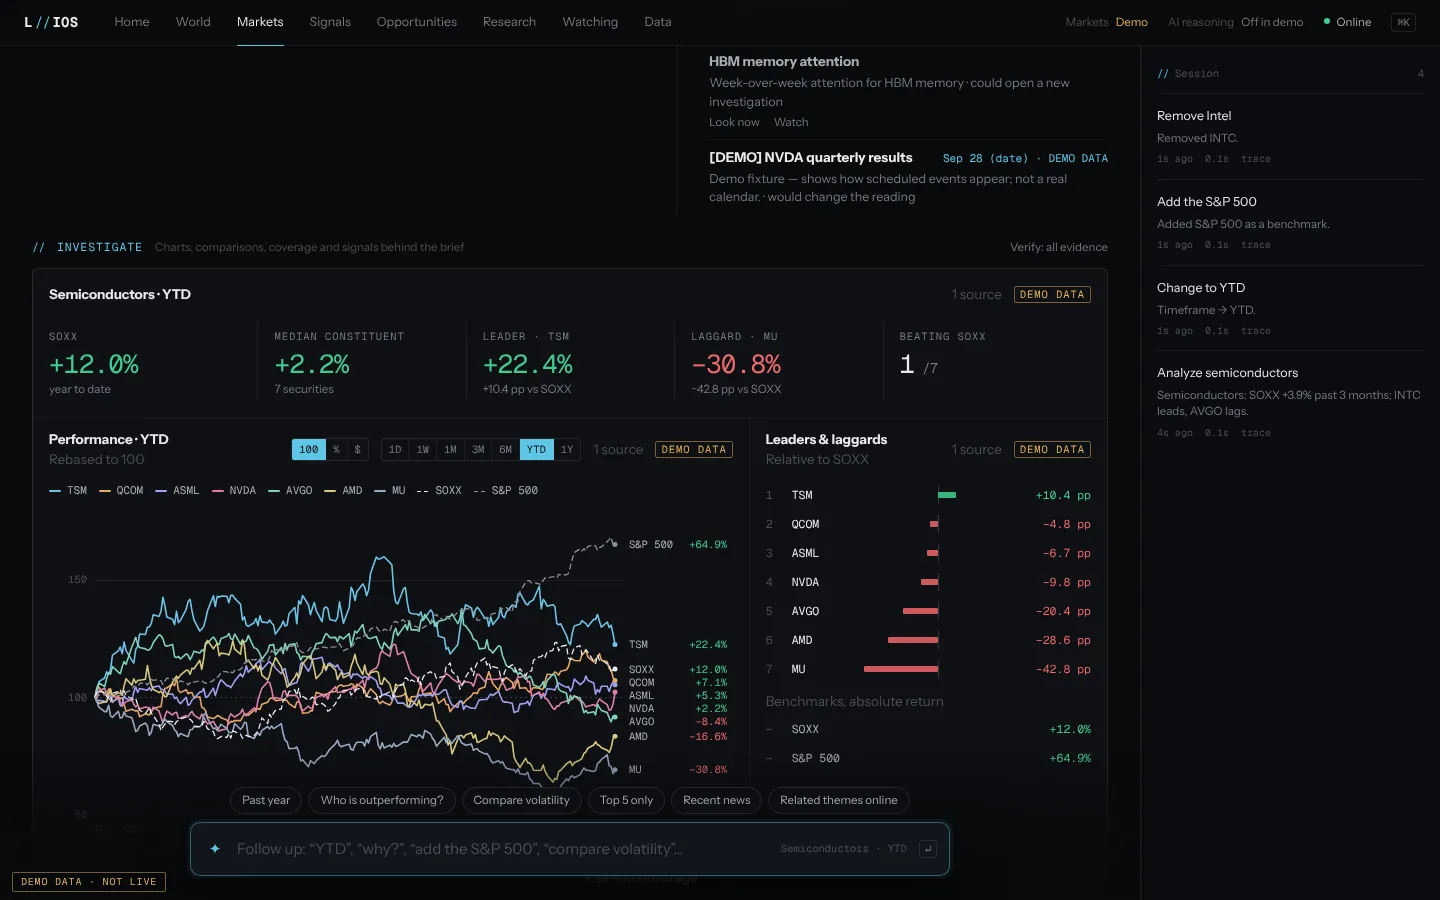Click the MU bar in laggards
The width and height of the screenshot is (1440, 900).
coord(901,669)
